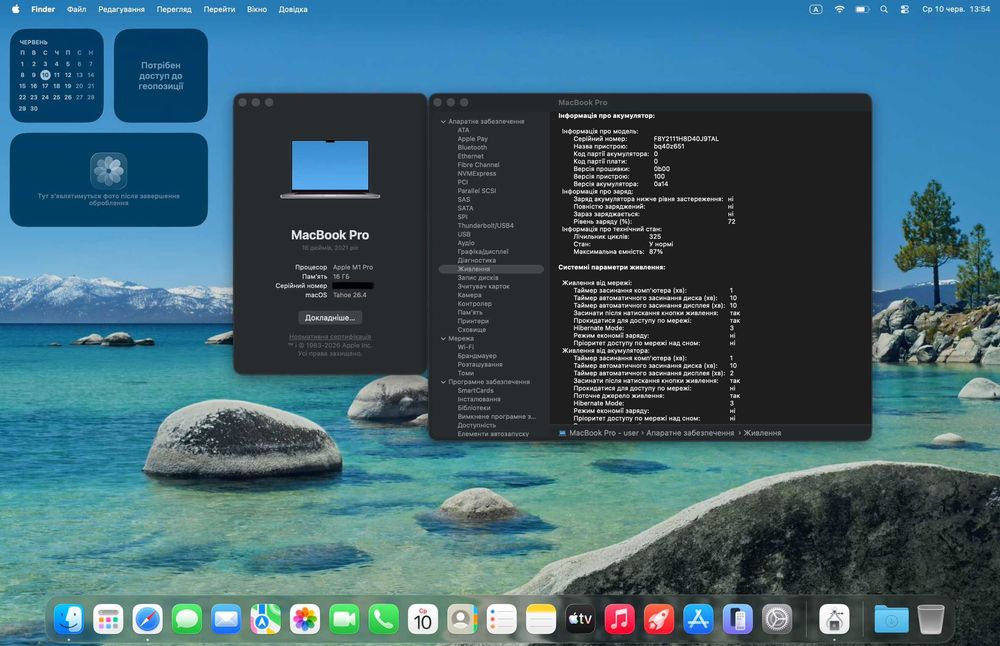1000x646 pixels.
Task: Open Calendar icon showing 10
Action: 423,619
